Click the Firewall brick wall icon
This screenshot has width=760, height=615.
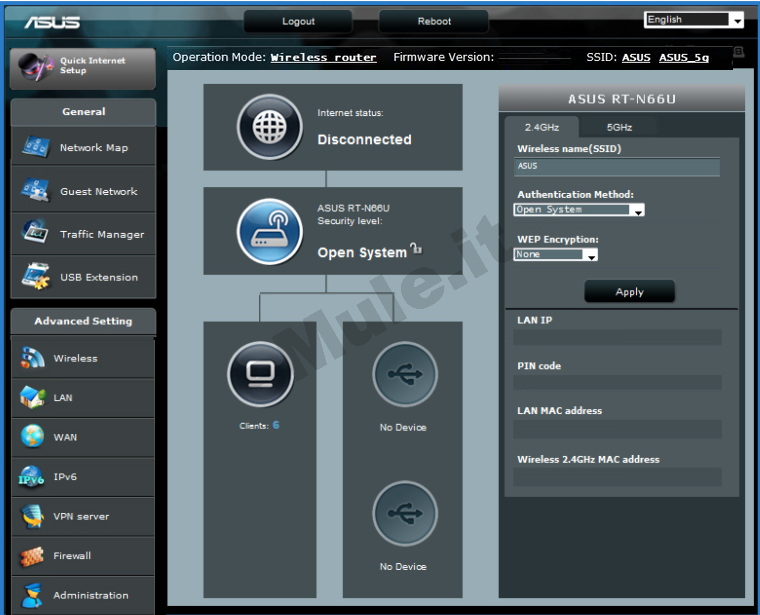32,556
